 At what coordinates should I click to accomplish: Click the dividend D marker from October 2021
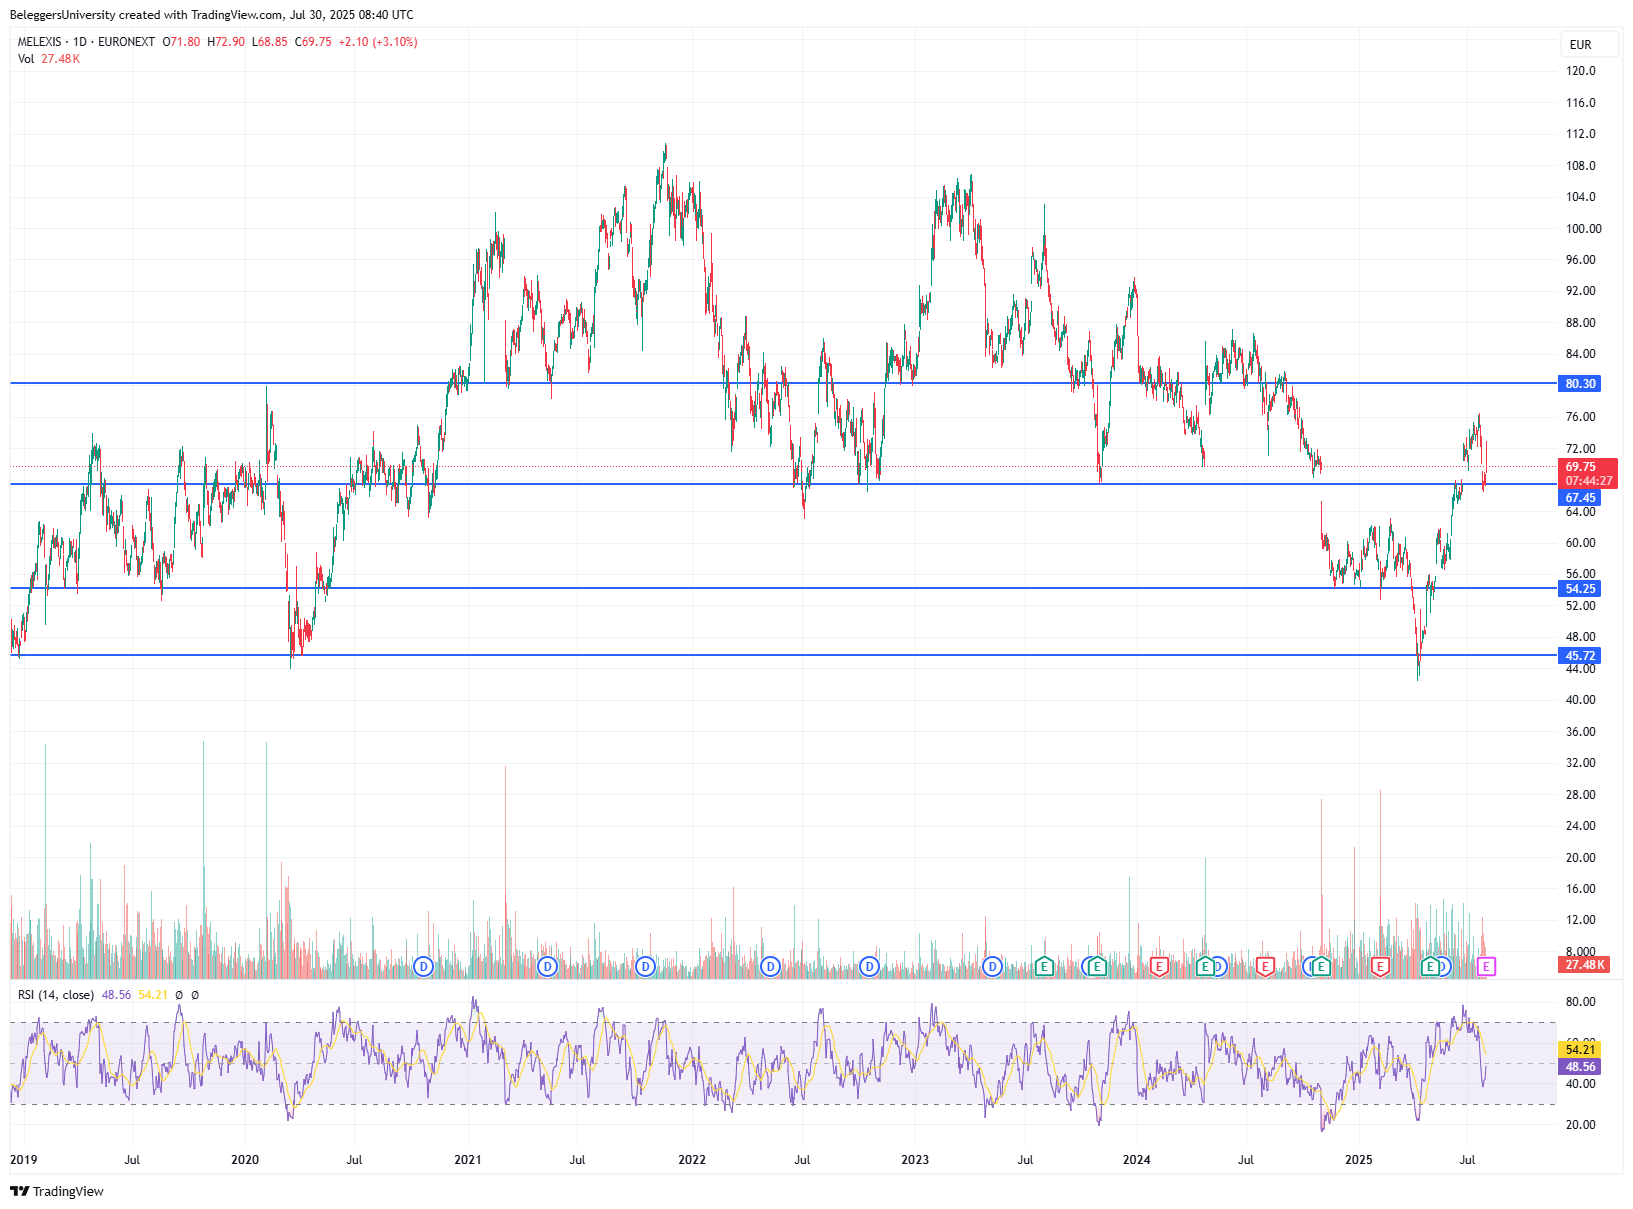point(645,967)
